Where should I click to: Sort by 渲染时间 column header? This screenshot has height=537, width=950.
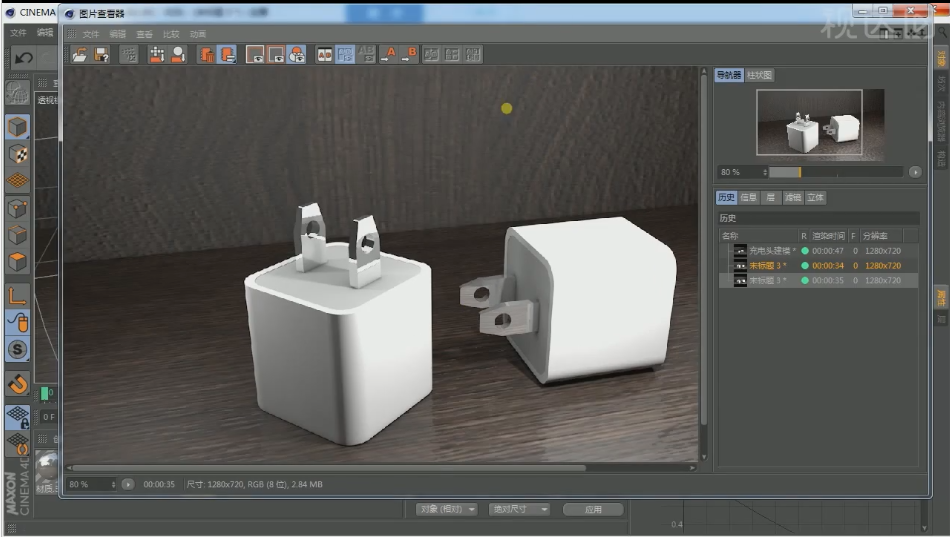[x=828, y=236]
